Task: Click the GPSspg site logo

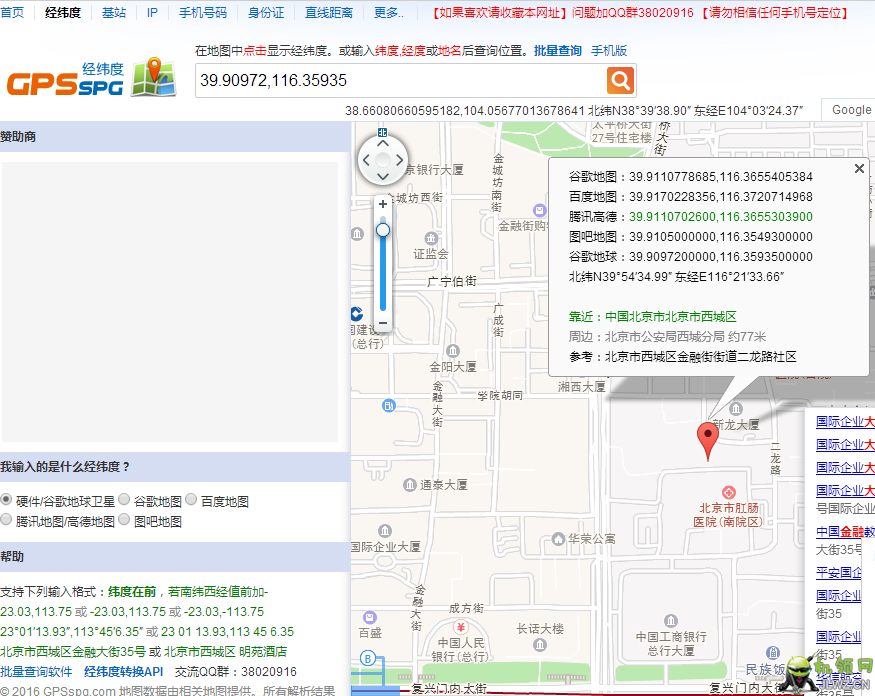Action: pyautogui.click(x=92, y=78)
